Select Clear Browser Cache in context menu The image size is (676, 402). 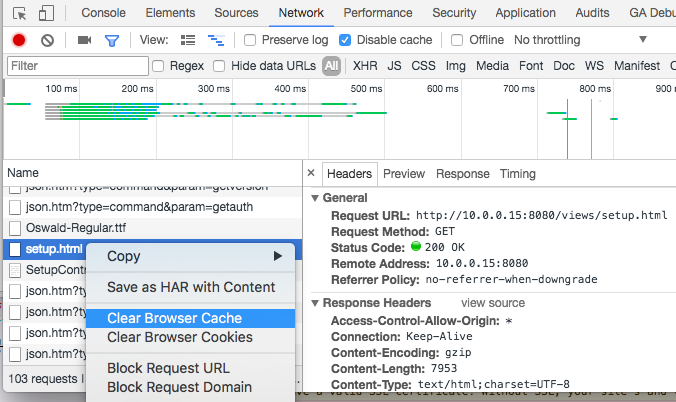[x=174, y=319]
